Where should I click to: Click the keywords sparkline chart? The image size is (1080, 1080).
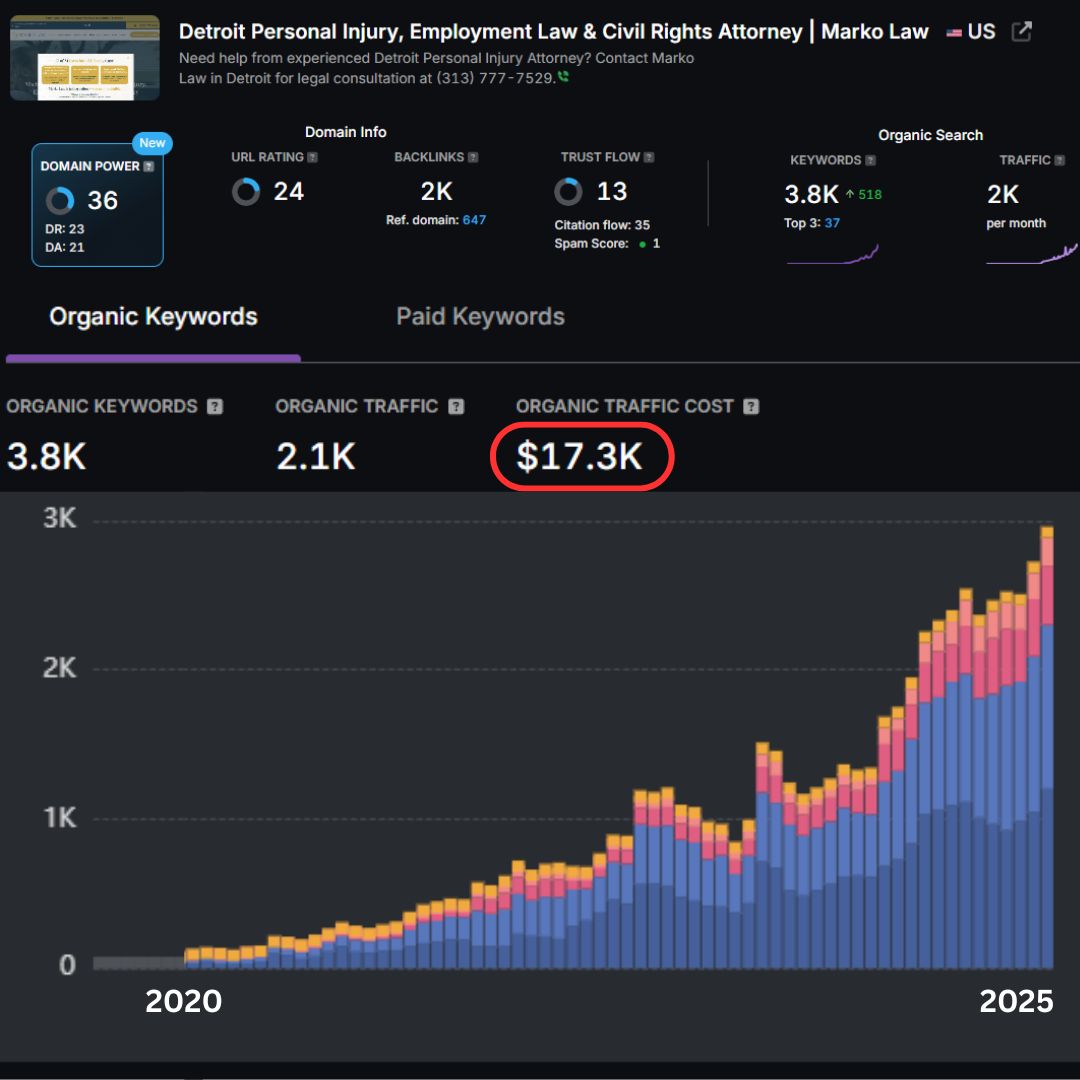click(833, 254)
